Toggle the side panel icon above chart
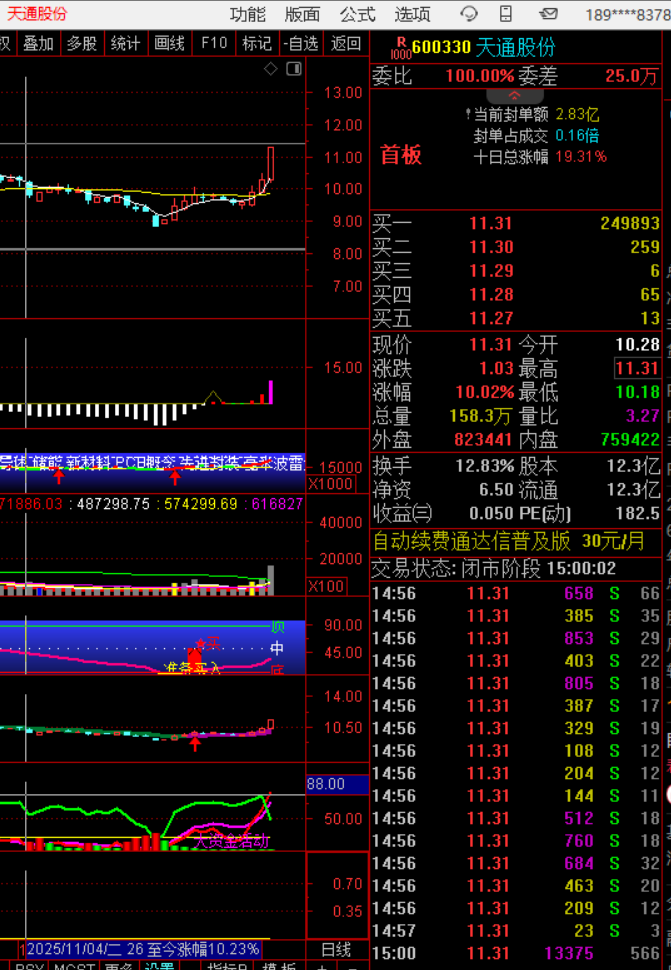The height and width of the screenshot is (970, 671). 294,69
